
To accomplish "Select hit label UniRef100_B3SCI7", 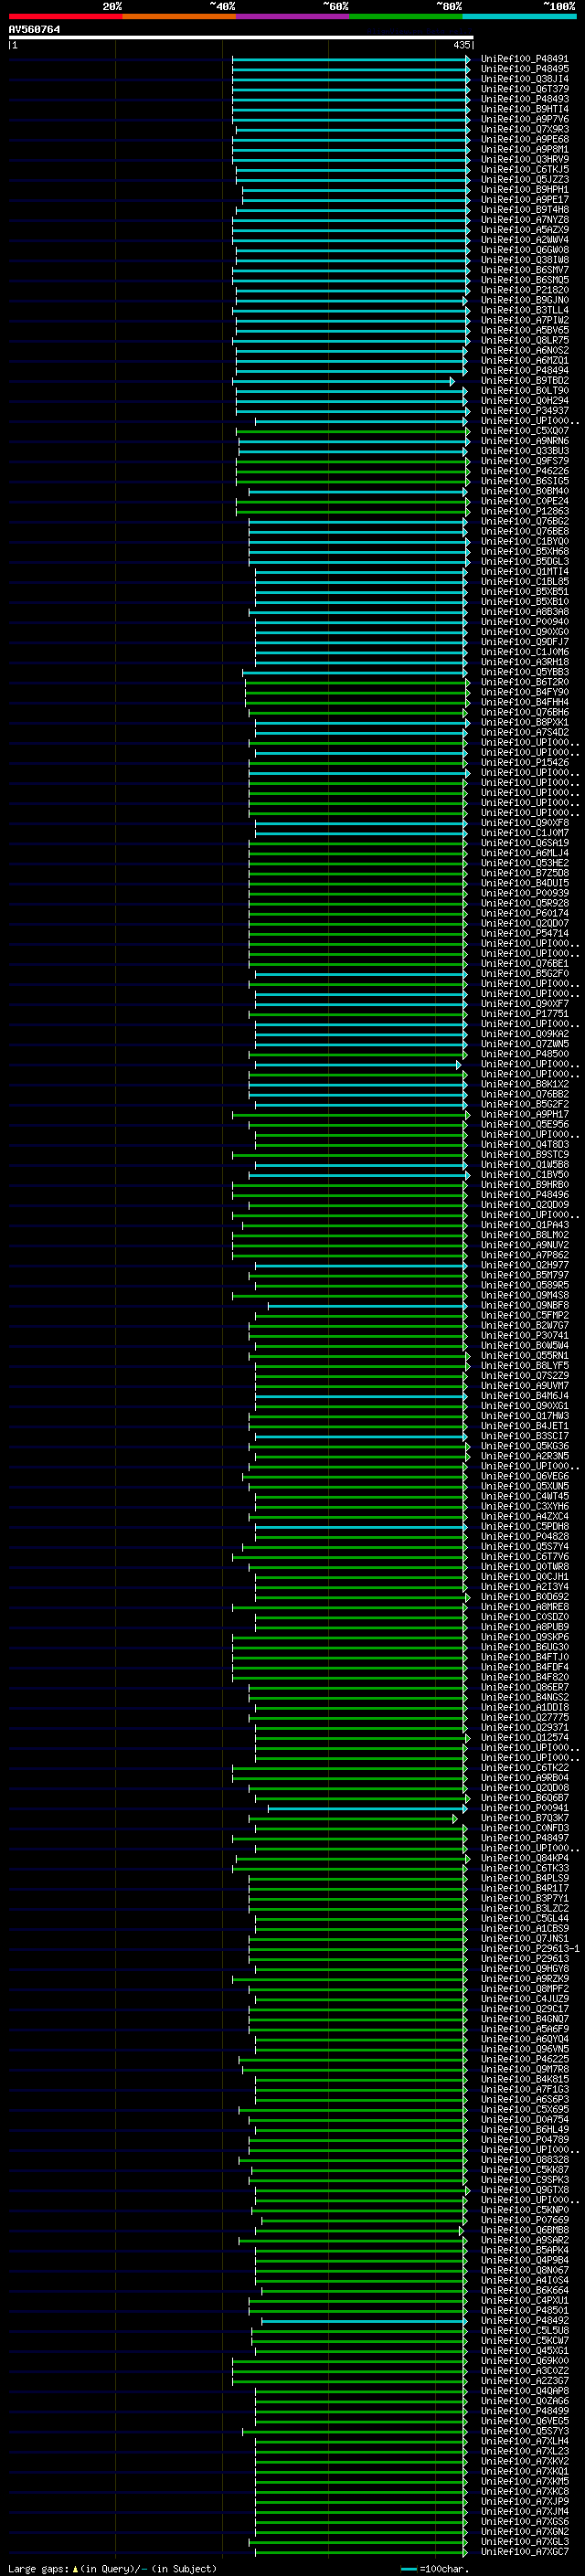I will tap(524, 1436).
